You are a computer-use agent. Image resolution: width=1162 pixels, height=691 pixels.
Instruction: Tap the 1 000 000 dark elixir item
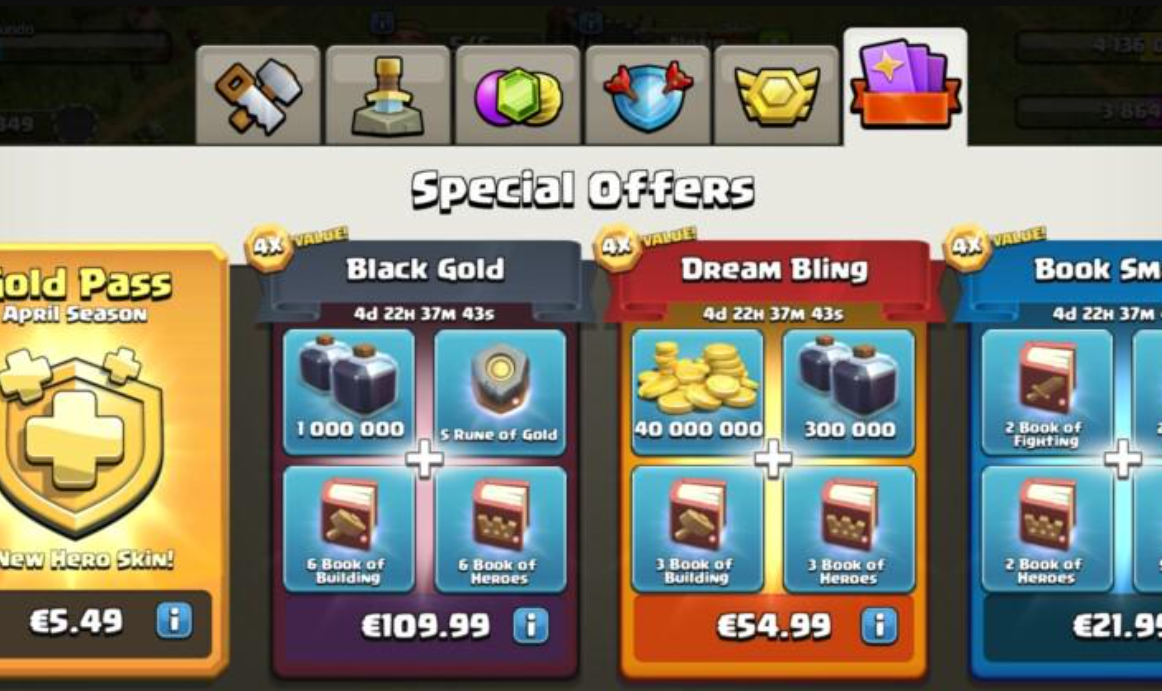(x=349, y=392)
